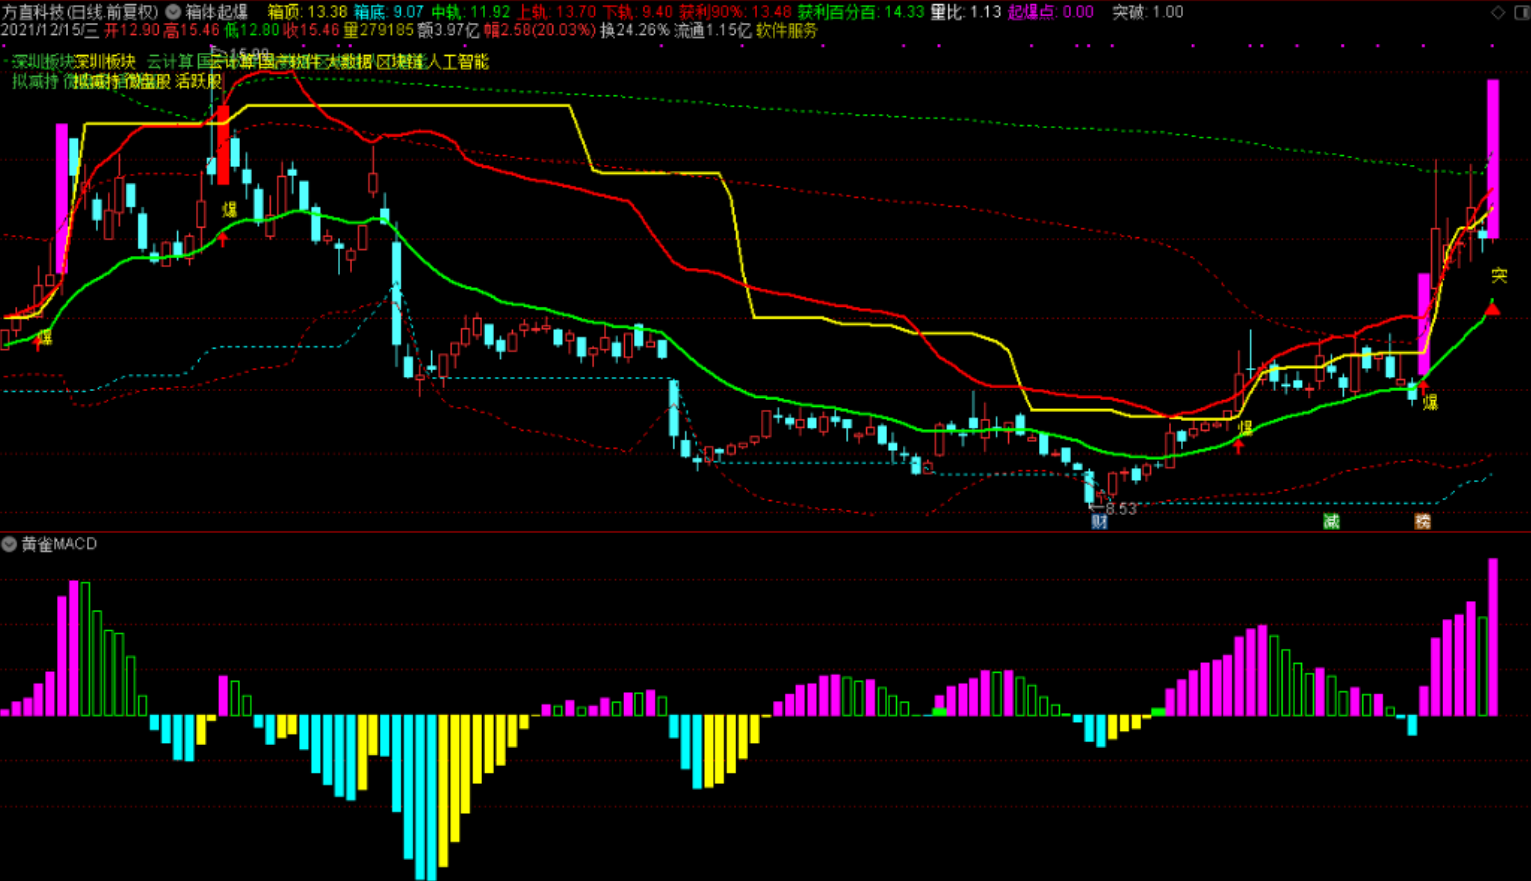This screenshot has height=881, width=1531.
Task: Expand the 黄雀MACD indicator dropdown
Action: pos(9,544)
